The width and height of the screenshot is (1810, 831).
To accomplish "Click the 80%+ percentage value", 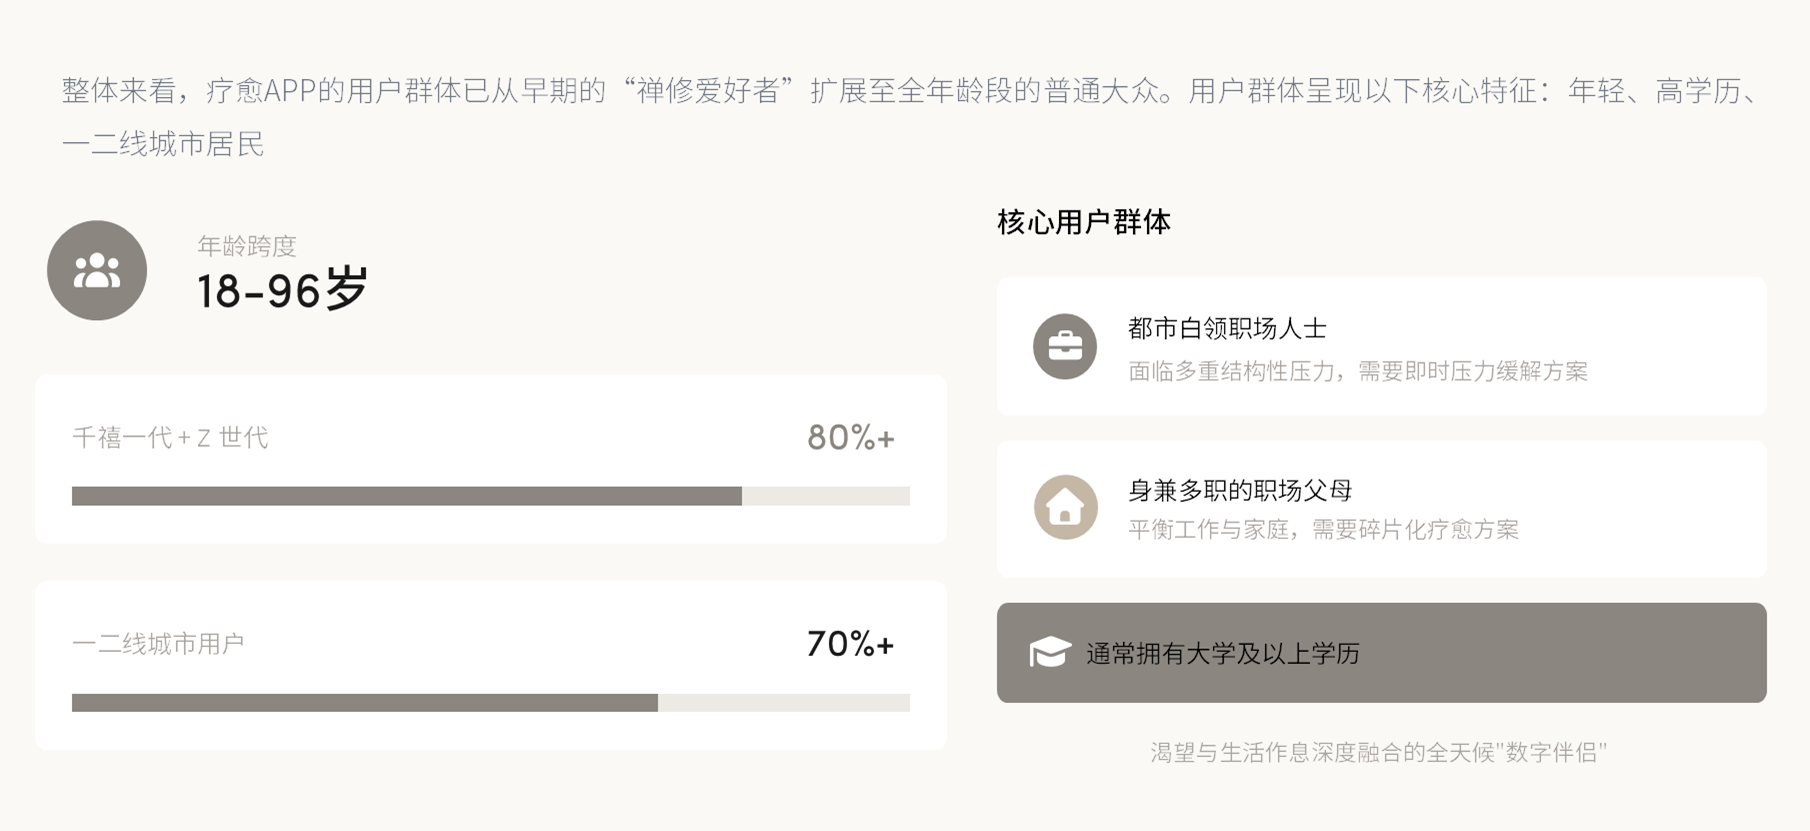I will click(x=850, y=438).
